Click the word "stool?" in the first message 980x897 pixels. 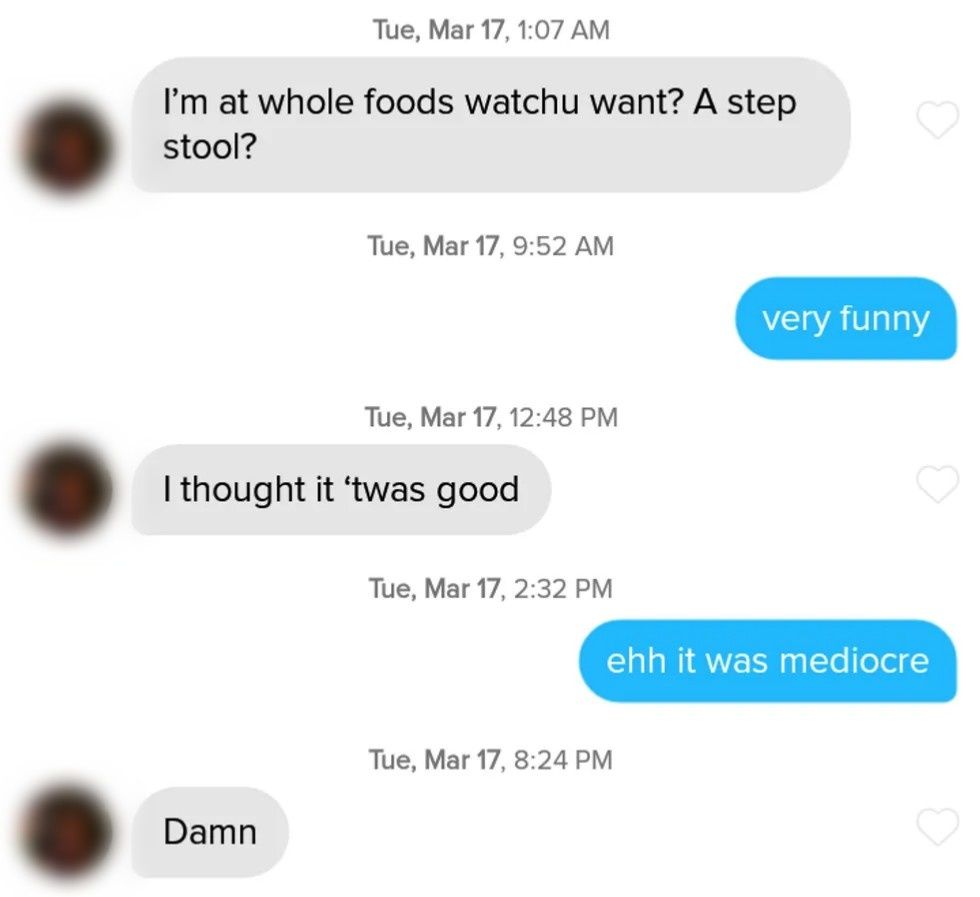pos(210,147)
